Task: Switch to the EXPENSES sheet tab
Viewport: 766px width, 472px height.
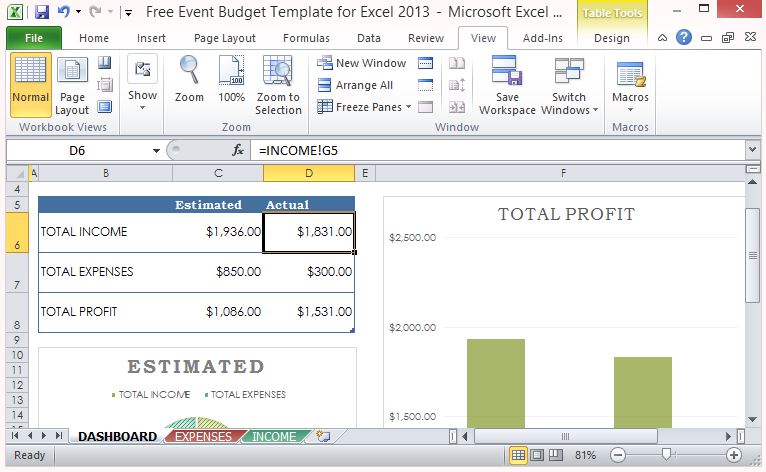Action: 203,436
